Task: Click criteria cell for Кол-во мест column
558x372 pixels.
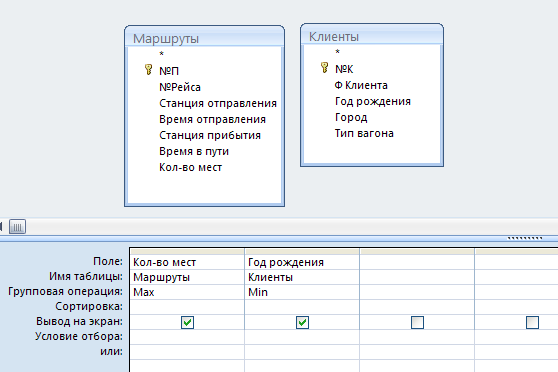Action: (x=187, y=337)
